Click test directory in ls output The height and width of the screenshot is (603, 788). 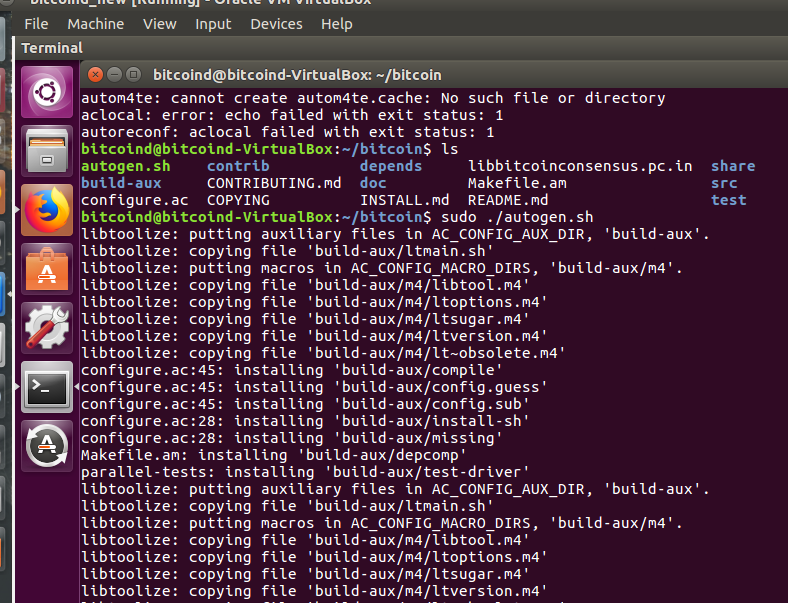pos(728,200)
